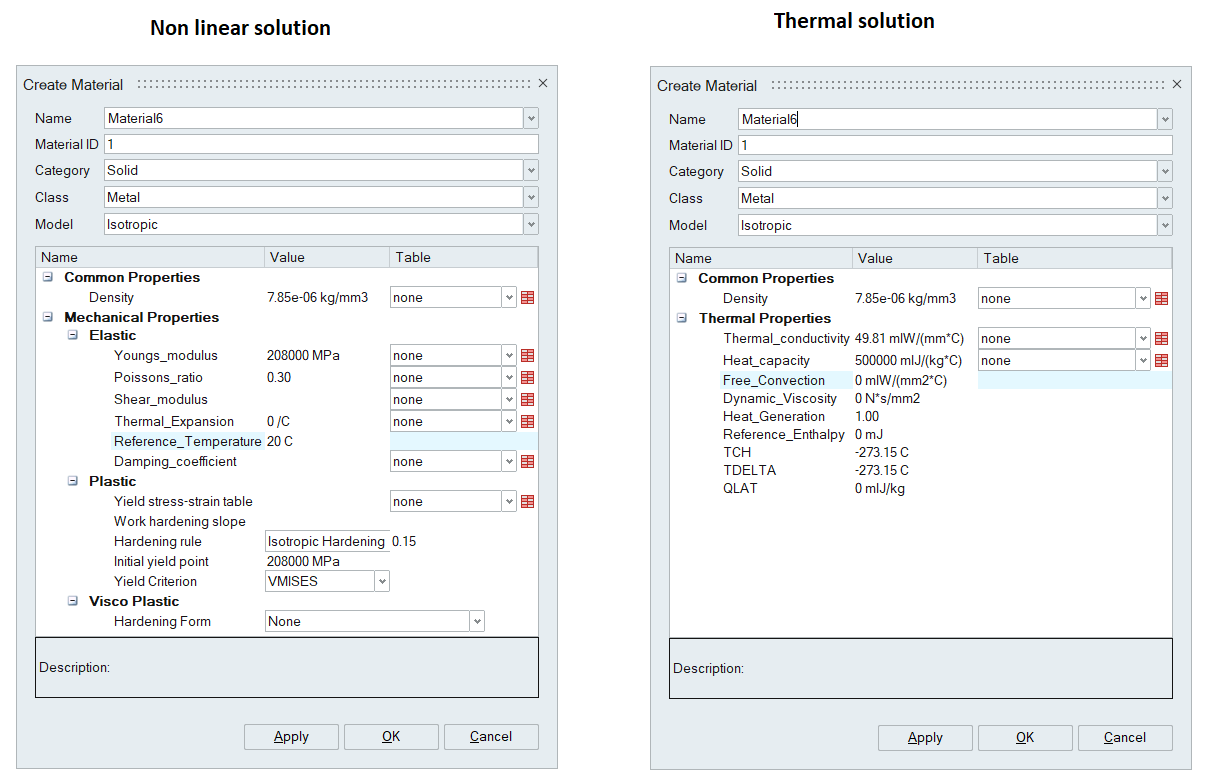Screen dimensions: 1215x784
Task: Click OK in the thermal solution dialog
Action: [1025, 738]
